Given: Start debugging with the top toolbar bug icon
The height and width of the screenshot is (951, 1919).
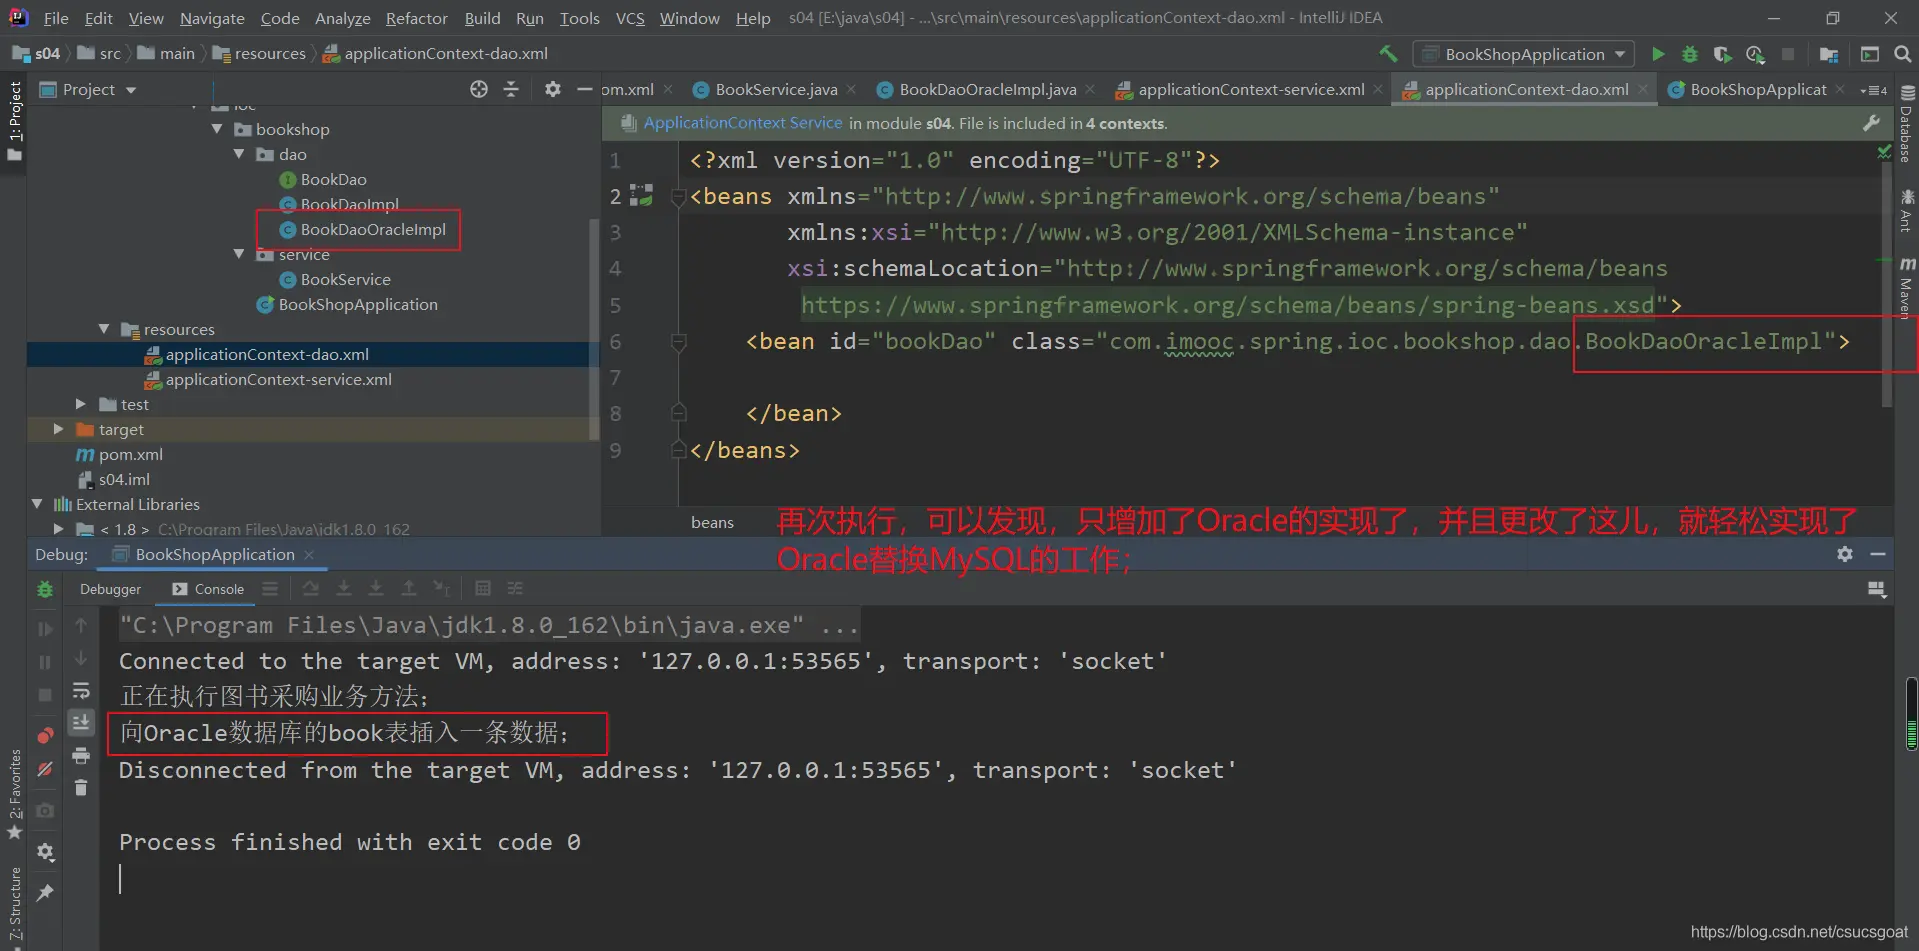Looking at the screenshot, I should (1690, 54).
